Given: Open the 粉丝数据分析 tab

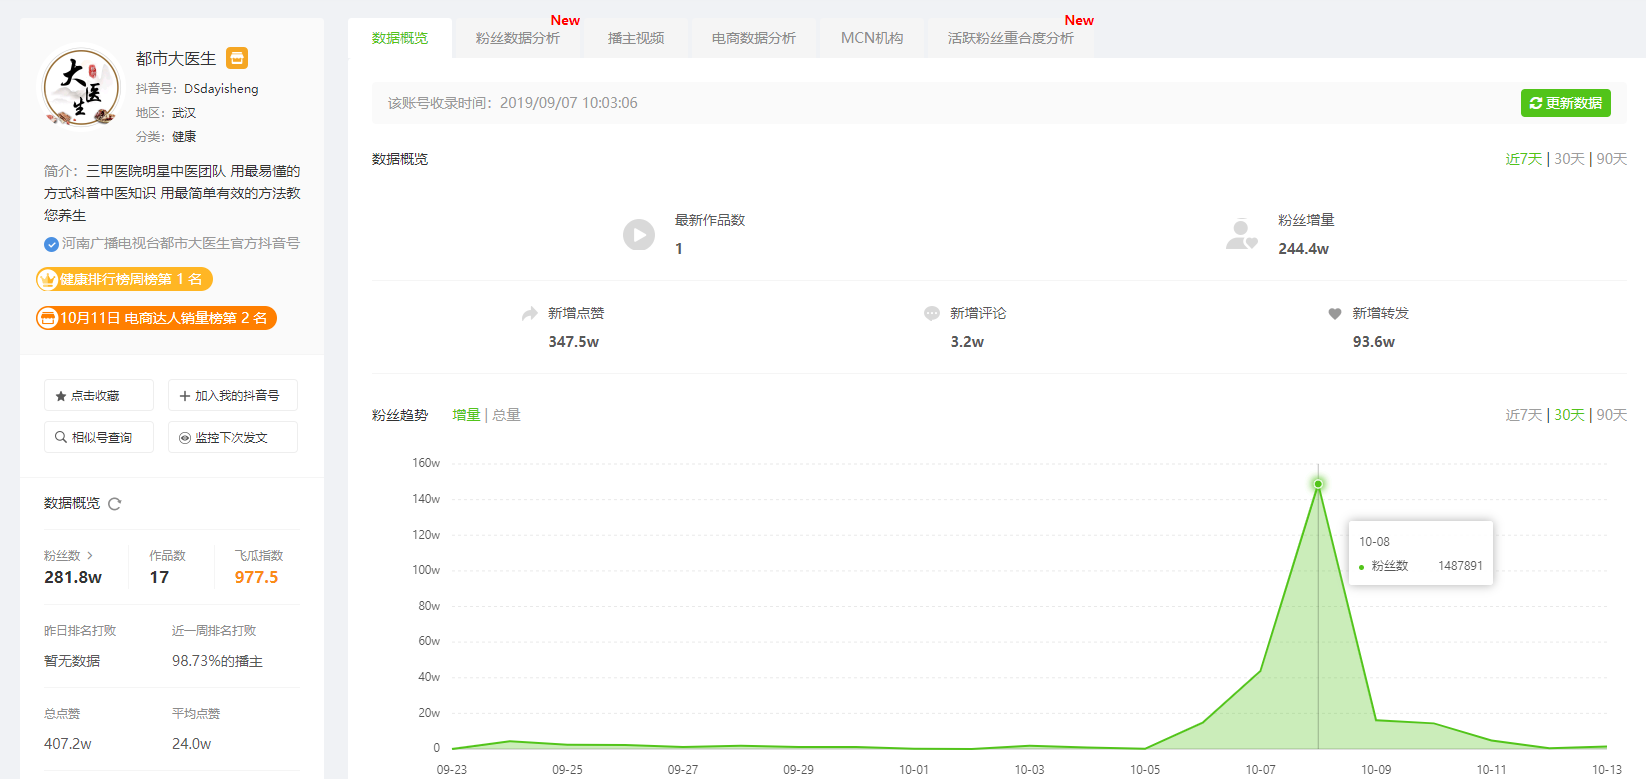Looking at the screenshot, I should 518,38.
